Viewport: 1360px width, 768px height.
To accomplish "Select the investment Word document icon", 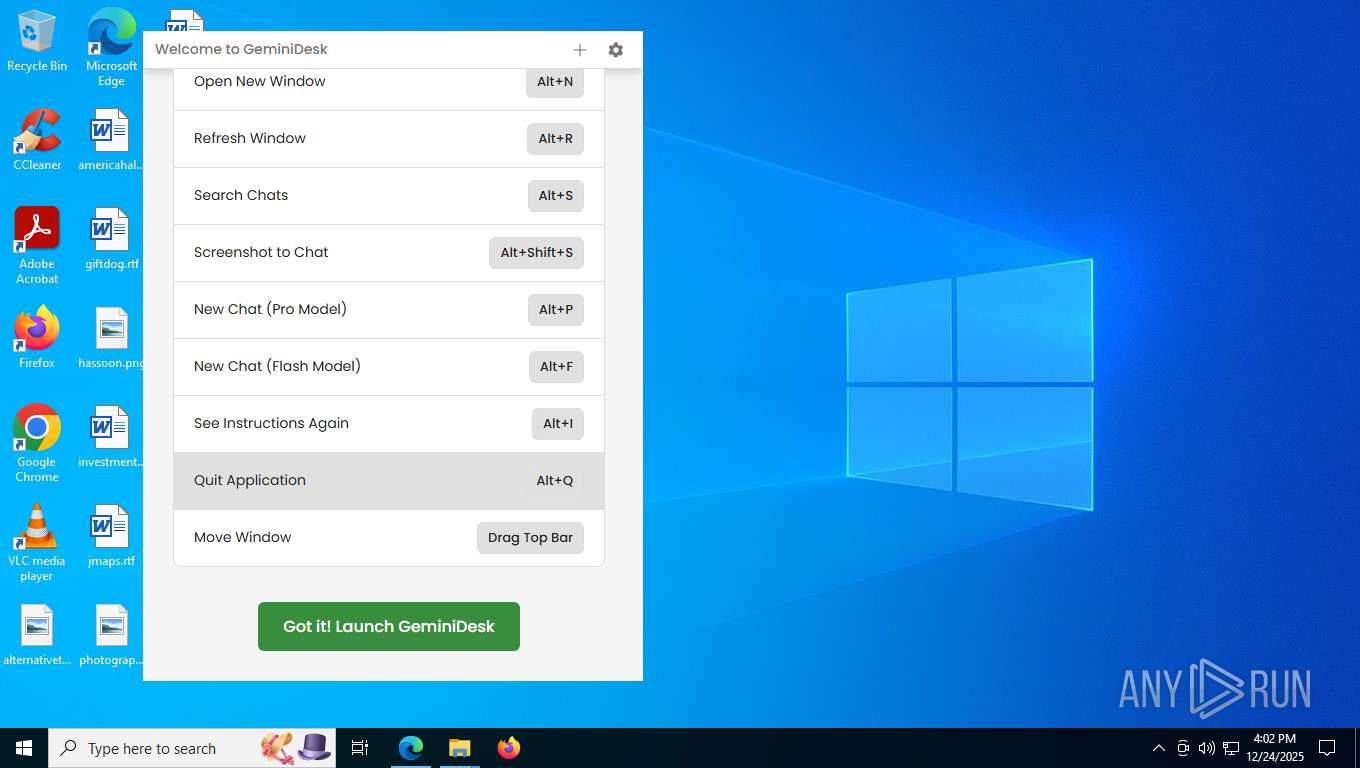I will coord(111,437).
